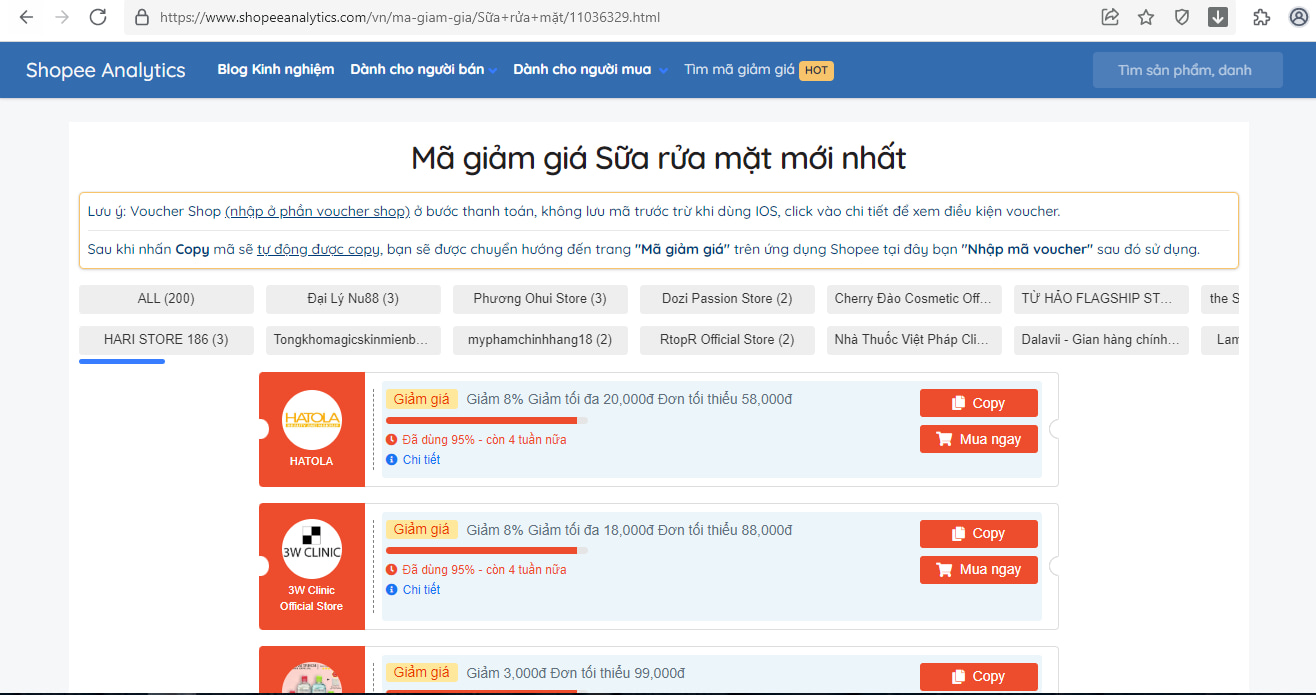Expand the 'Dành cho người bán' menu
1316x695 pixels.
(x=423, y=70)
